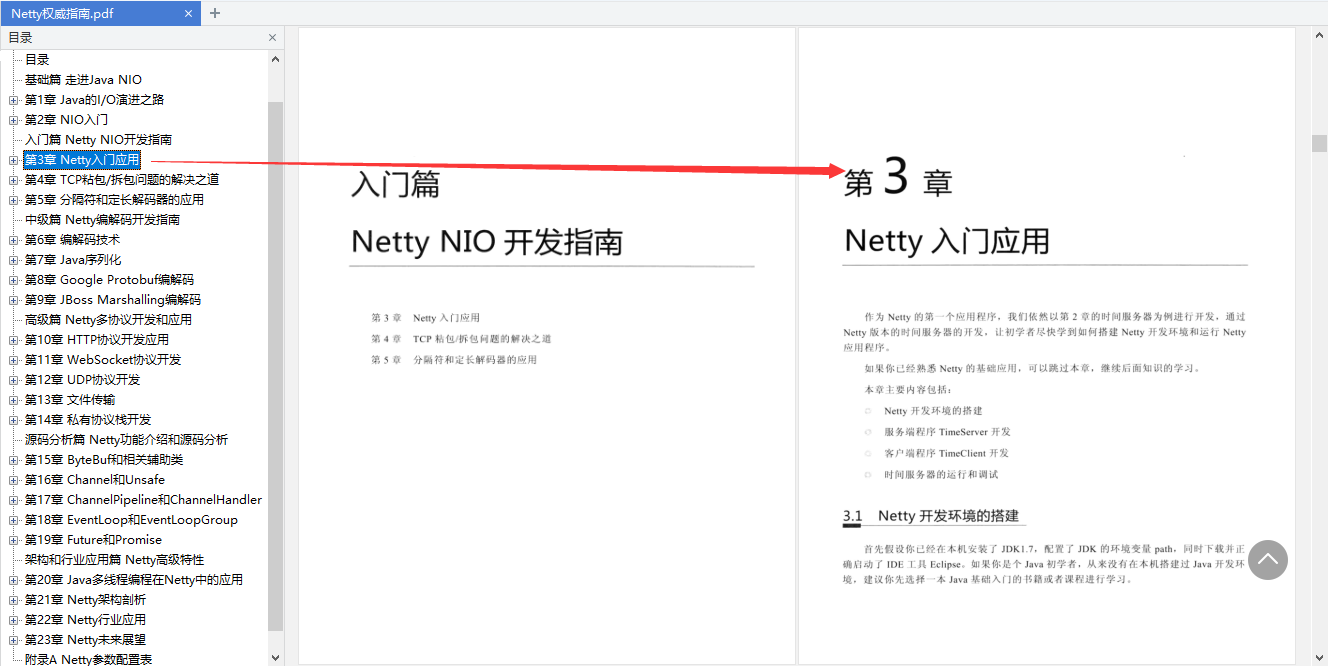Expand 第16章 Channel和Unsafe node
Image resolution: width=1328 pixels, height=666 pixels.
[13, 480]
